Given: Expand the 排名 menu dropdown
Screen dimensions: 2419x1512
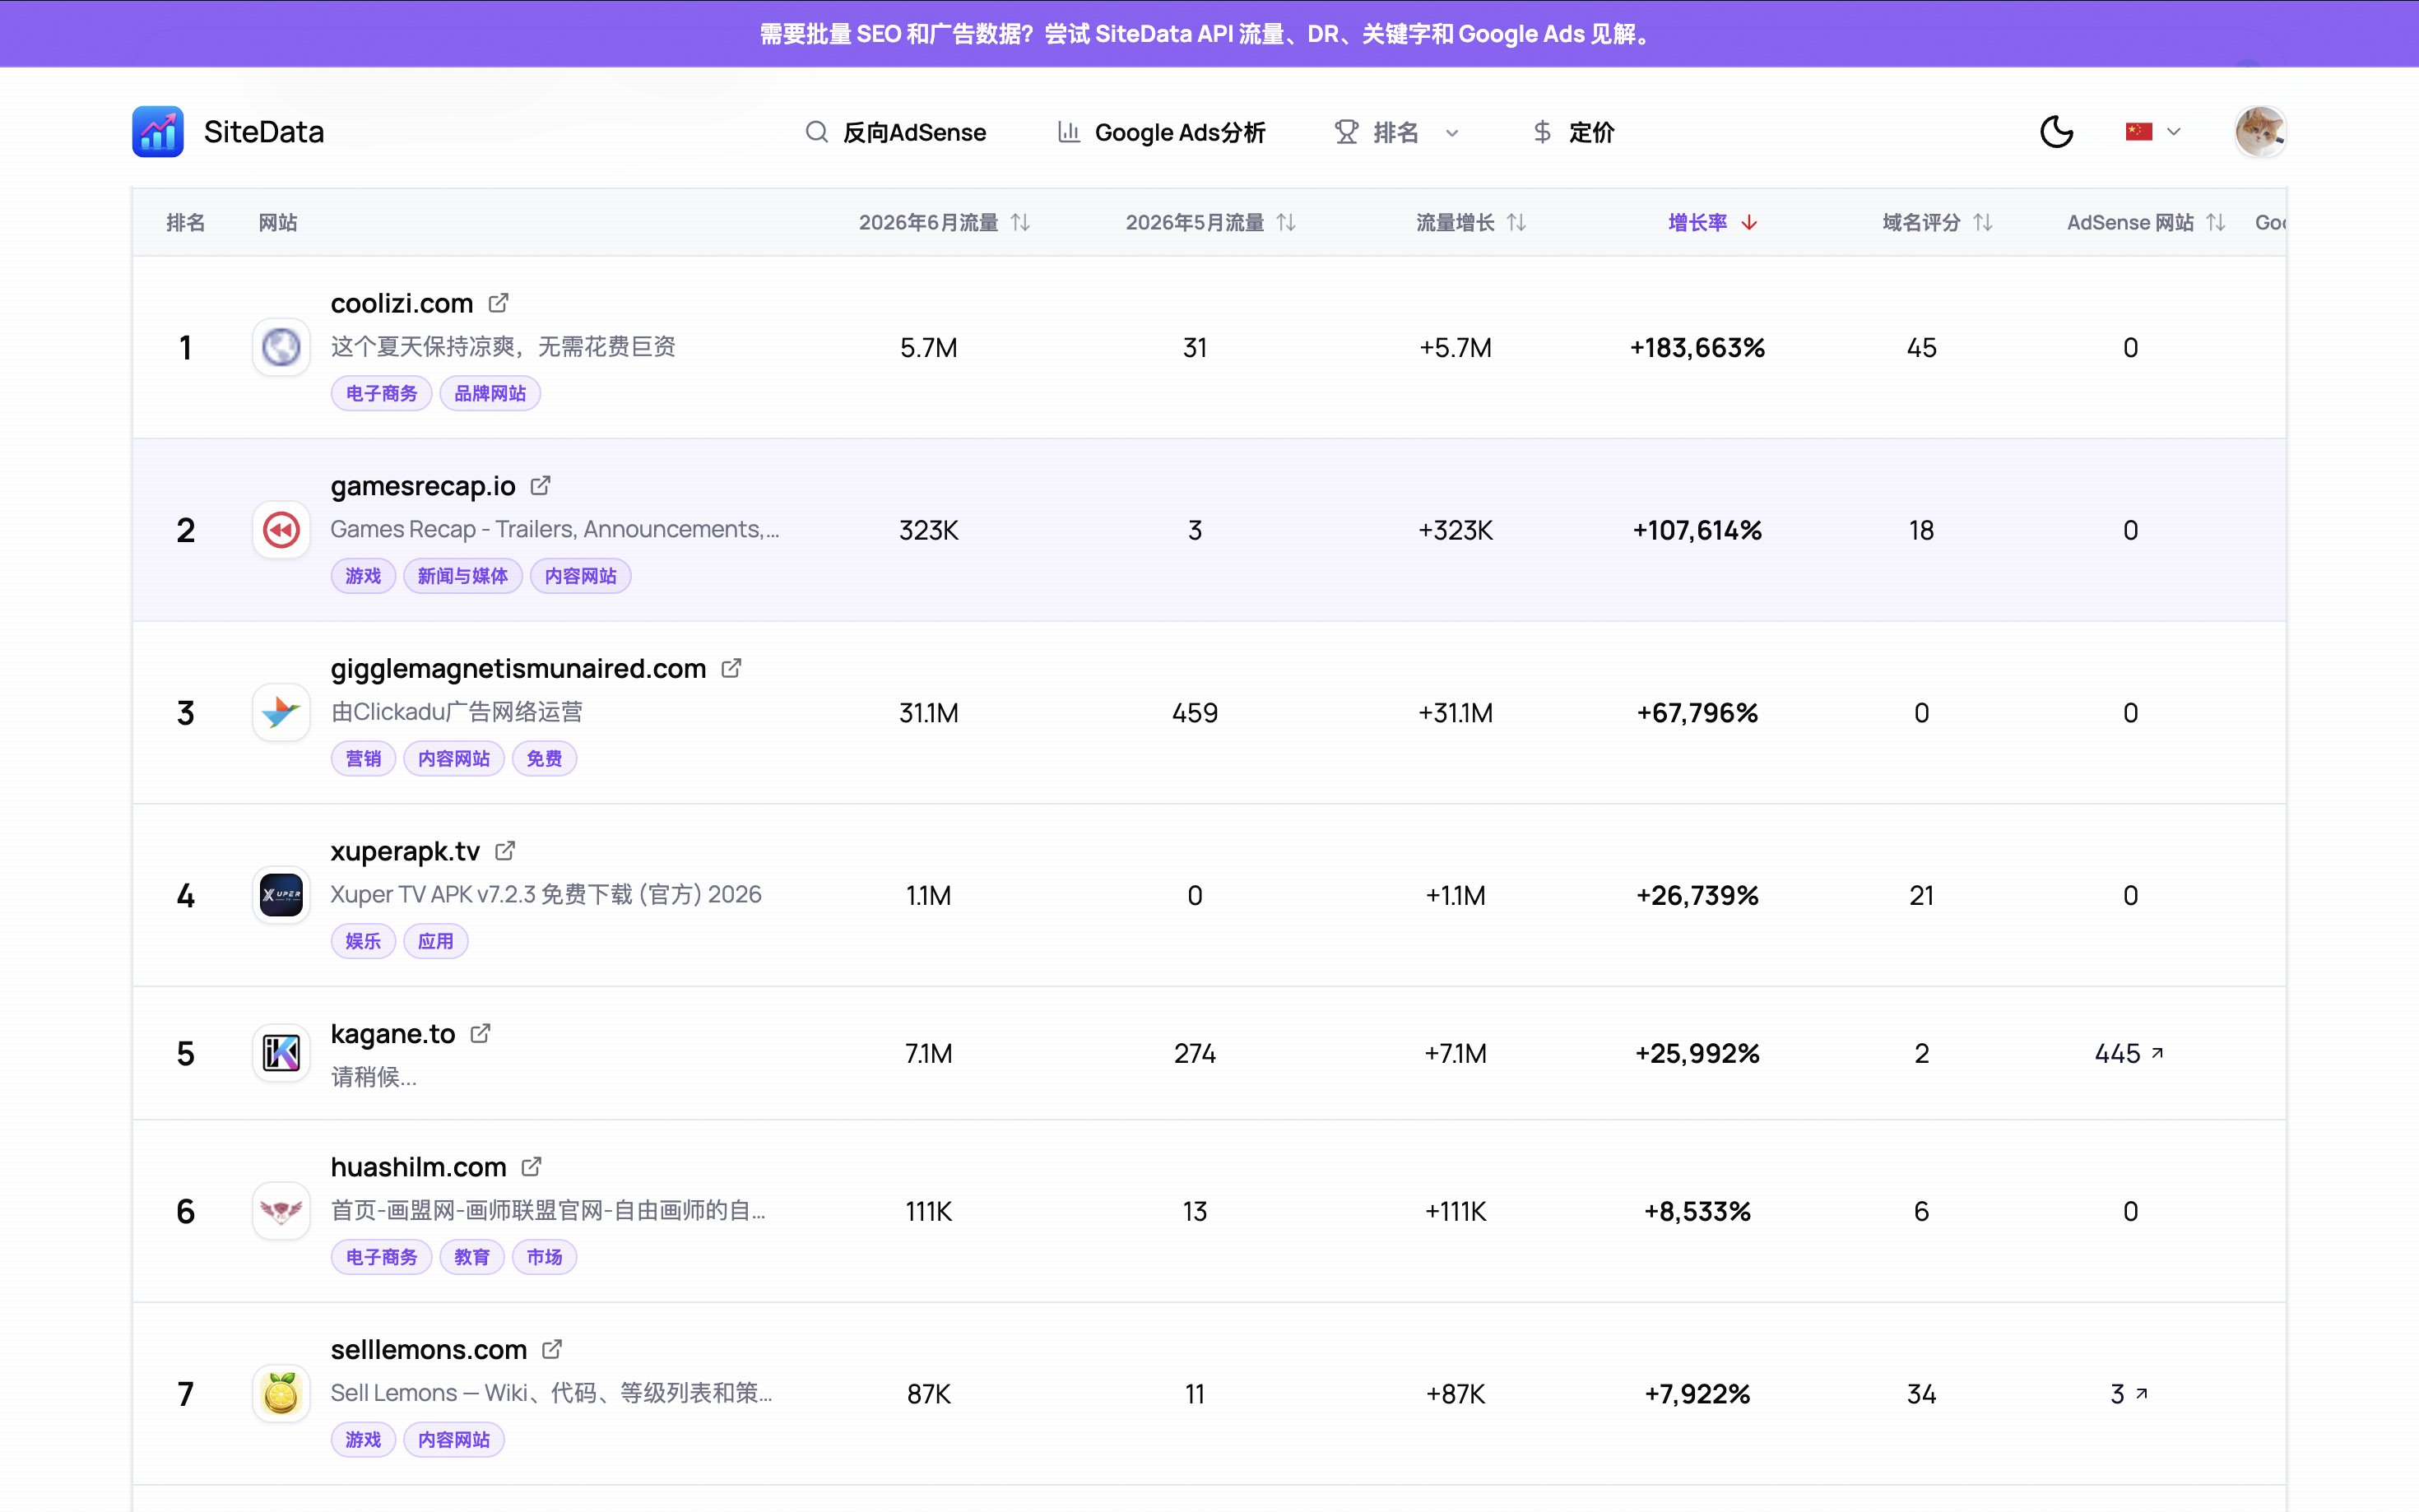Looking at the screenshot, I should click(x=1397, y=132).
